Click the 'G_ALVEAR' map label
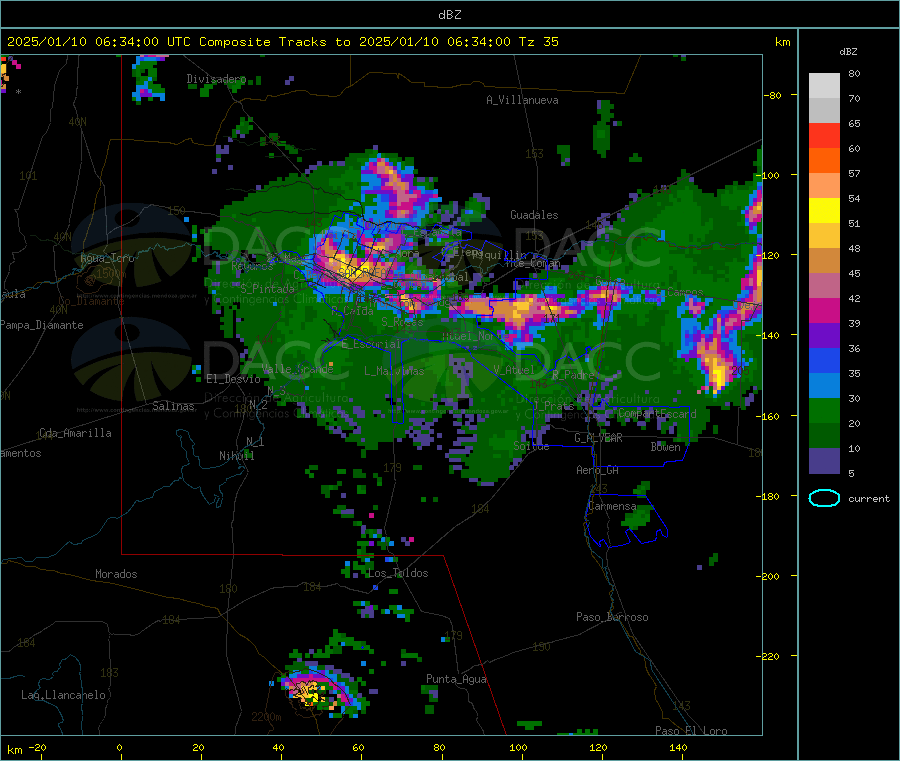 (598, 438)
